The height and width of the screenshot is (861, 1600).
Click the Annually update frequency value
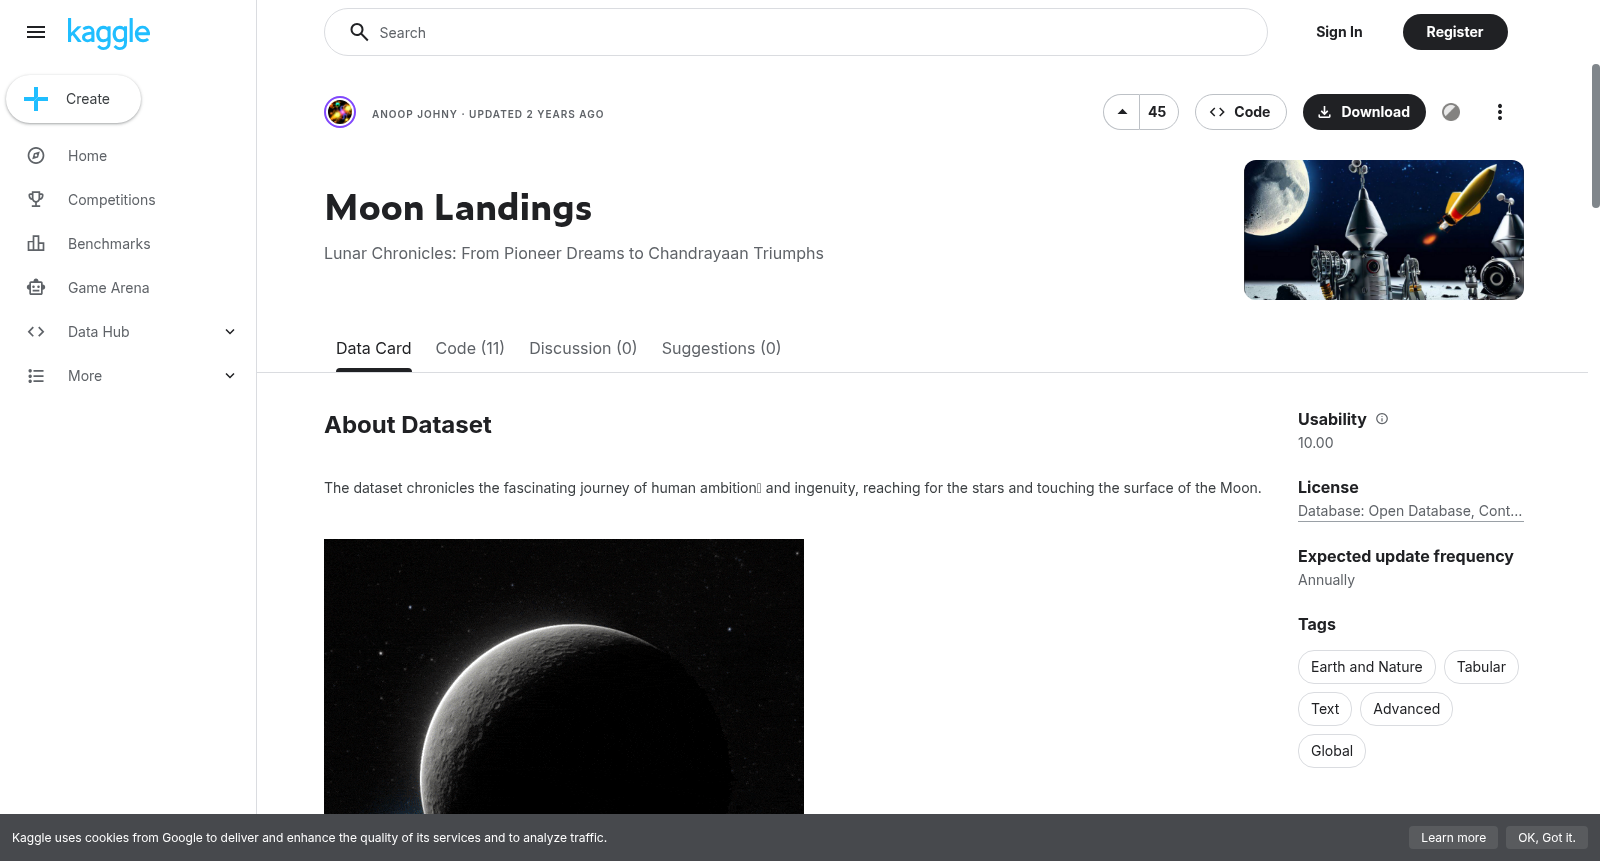1326,580
